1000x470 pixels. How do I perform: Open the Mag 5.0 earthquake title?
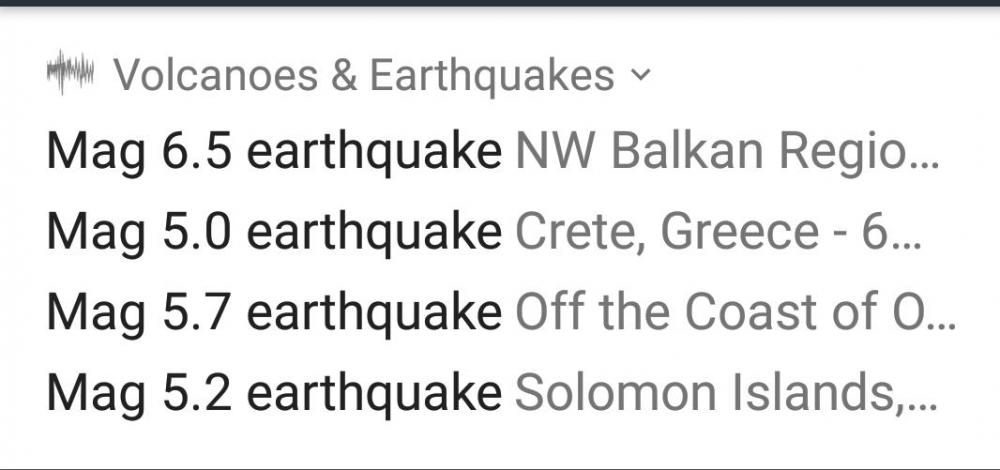(x=274, y=233)
